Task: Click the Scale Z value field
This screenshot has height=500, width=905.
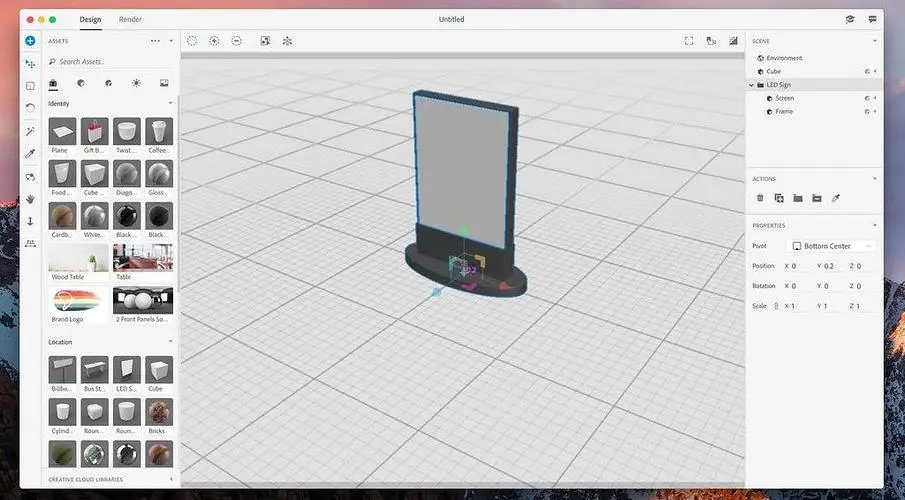Action: coord(861,306)
